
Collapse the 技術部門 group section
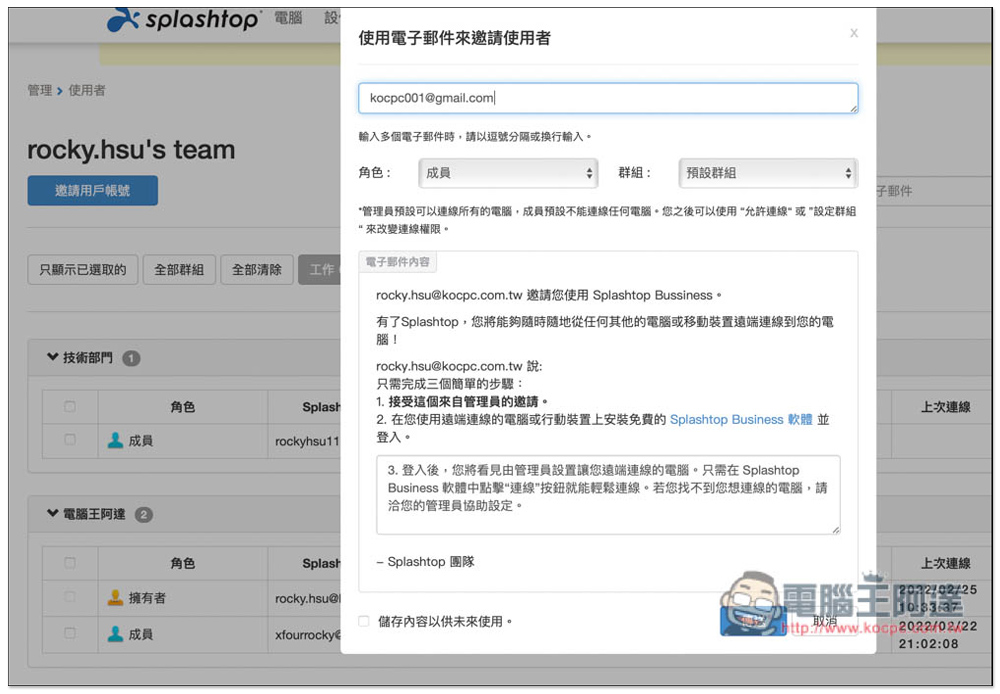(x=53, y=358)
